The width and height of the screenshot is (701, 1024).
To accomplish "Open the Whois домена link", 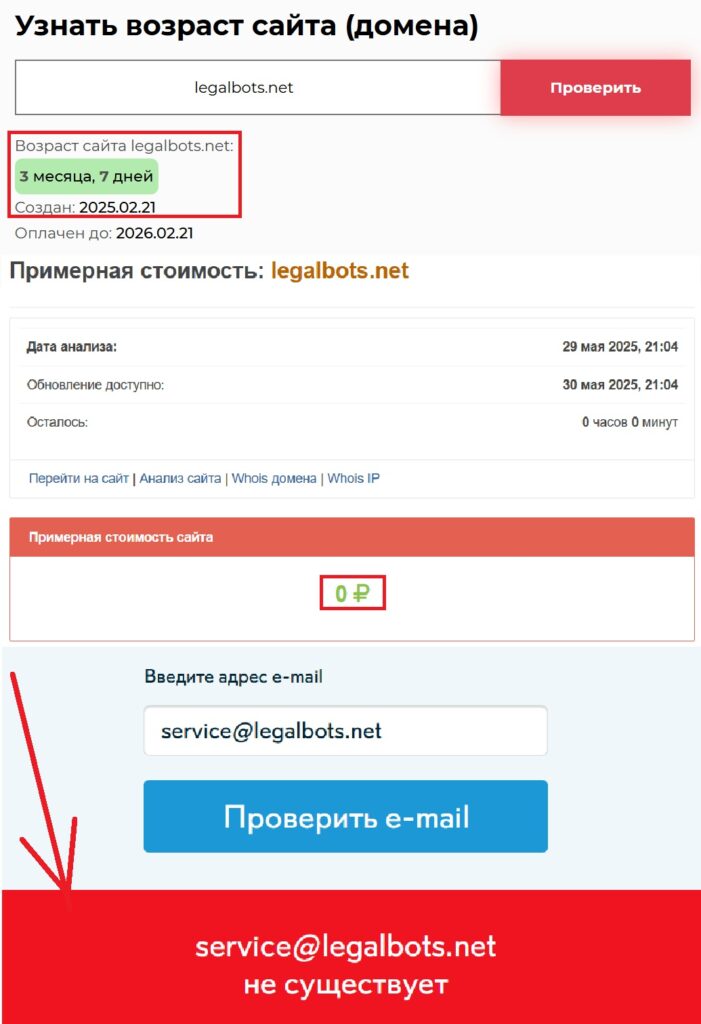I will (274, 478).
